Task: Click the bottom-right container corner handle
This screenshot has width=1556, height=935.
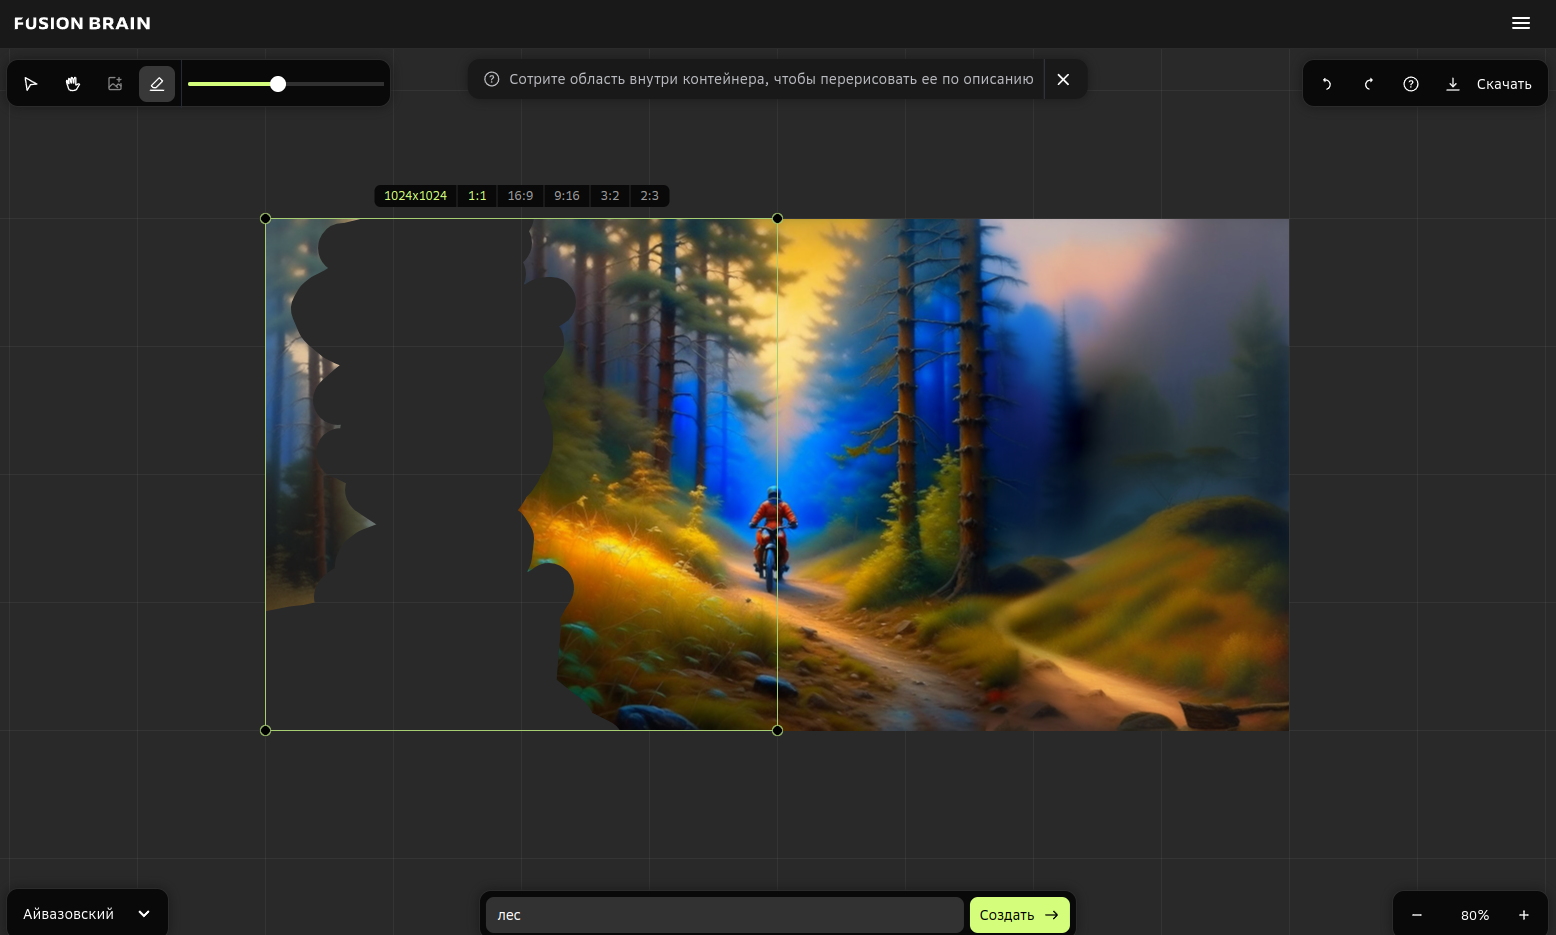Action: [x=777, y=730]
